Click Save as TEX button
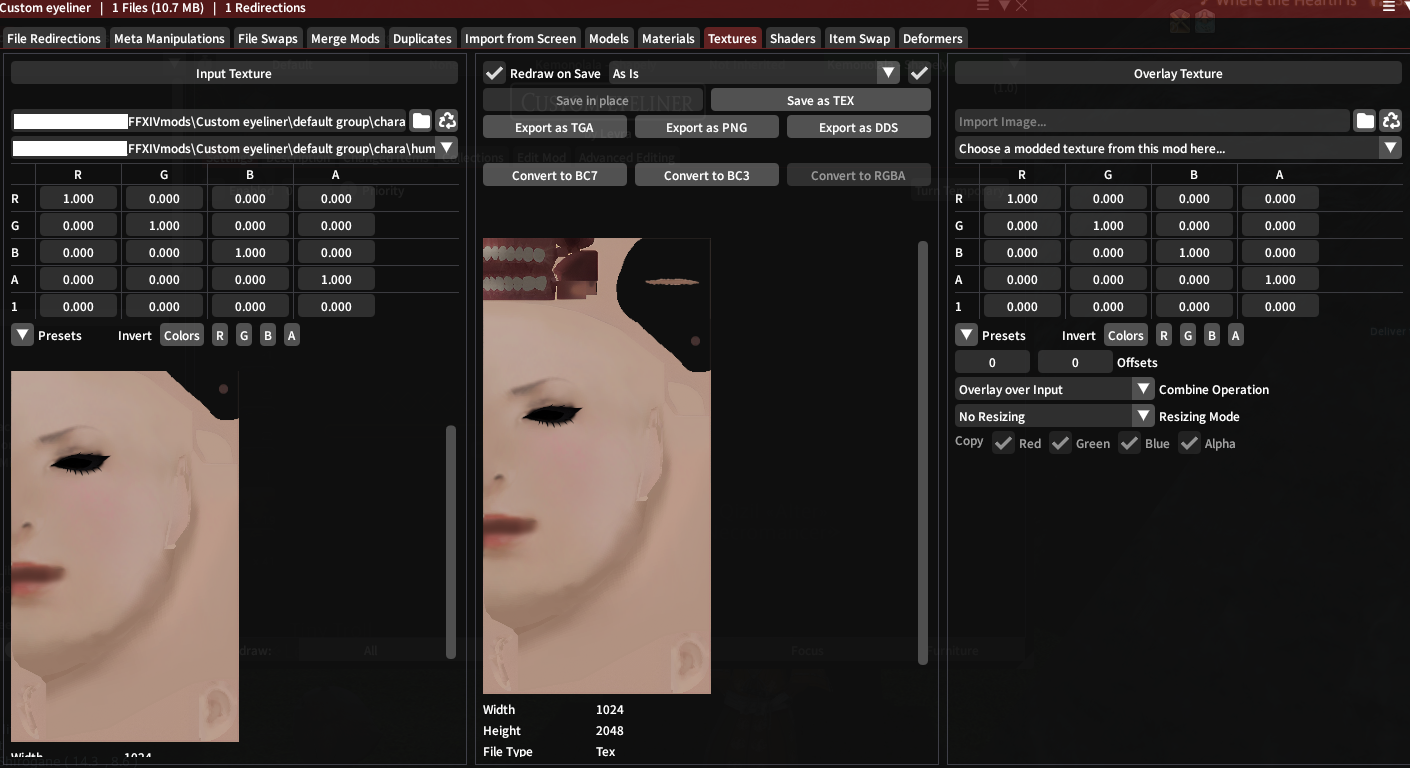 pyautogui.click(x=821, y=100)
